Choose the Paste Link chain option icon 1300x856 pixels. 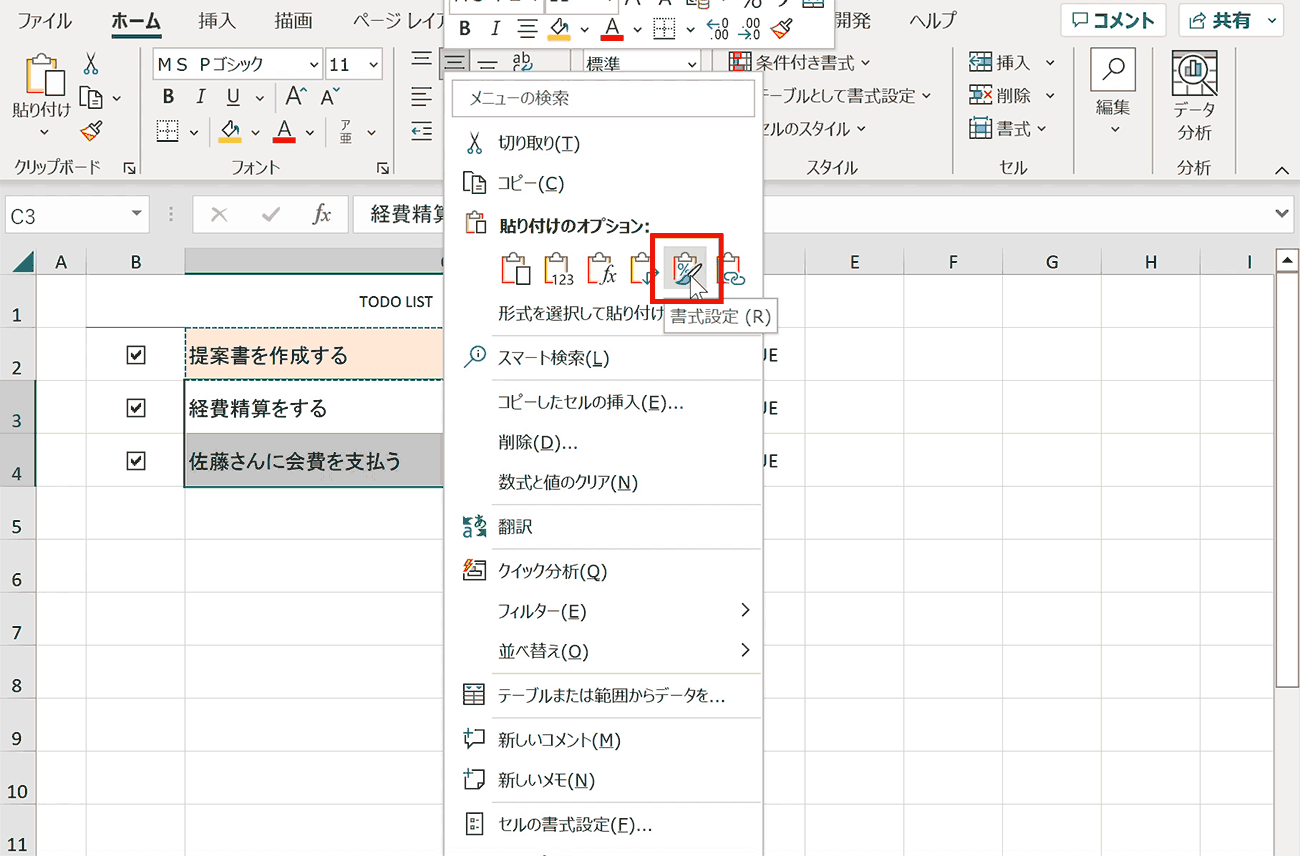pos(732,268)
